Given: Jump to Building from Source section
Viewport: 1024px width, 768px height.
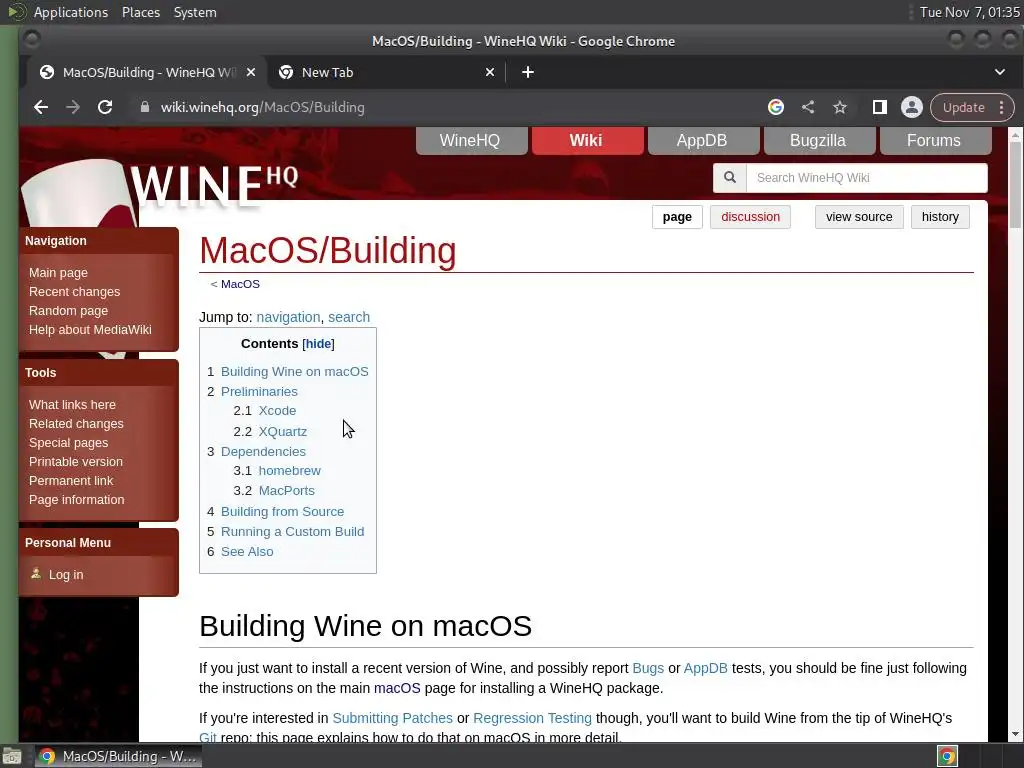Looking at the screenshot, I should click(x=282, y=512).
